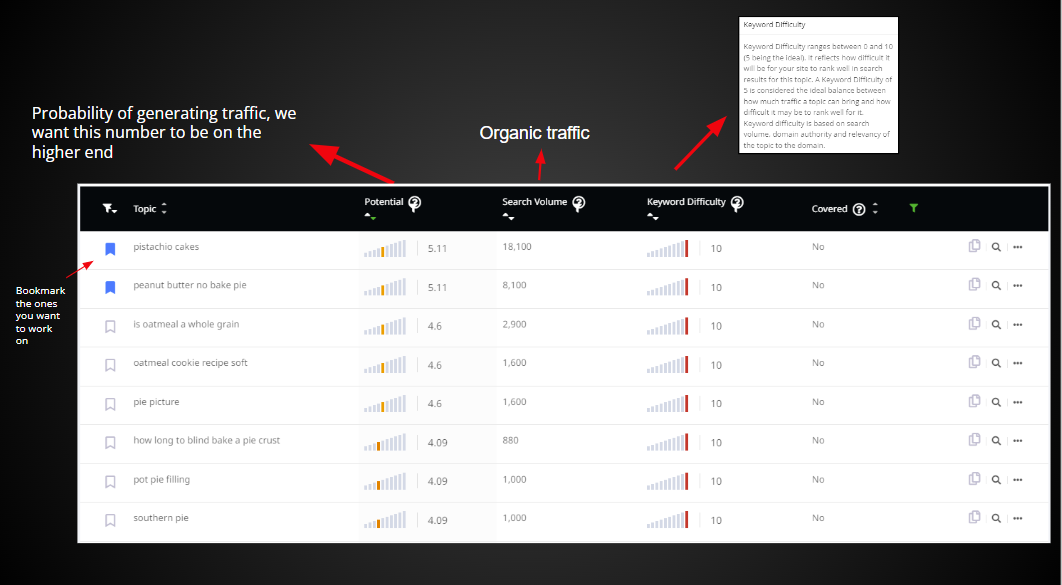Search how long to blind bake a pie crust

tap(996, 441)
